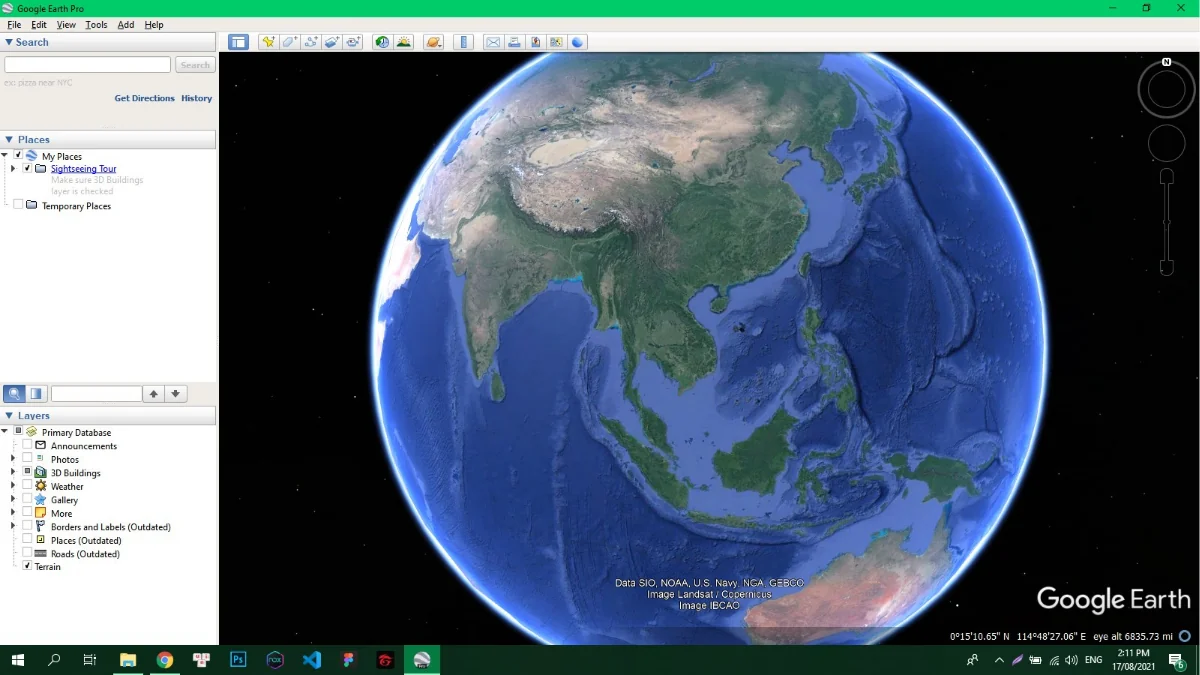Check the Temporary Places checkbox
1200x675 pixels.
(x=18, y=205)
